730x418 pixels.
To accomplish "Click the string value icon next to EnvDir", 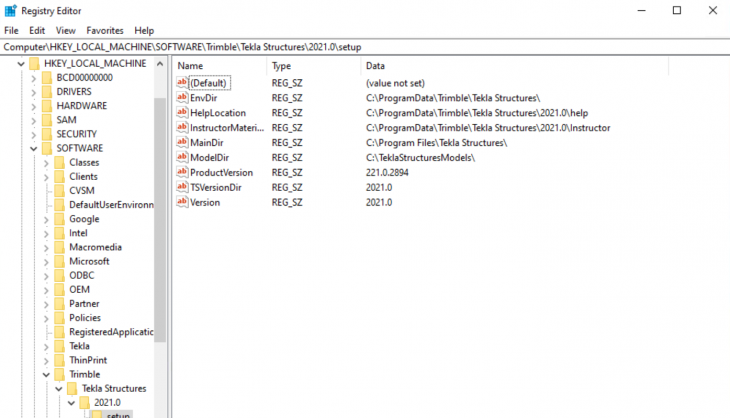I will pyautogui.click(x=182, y=97).
